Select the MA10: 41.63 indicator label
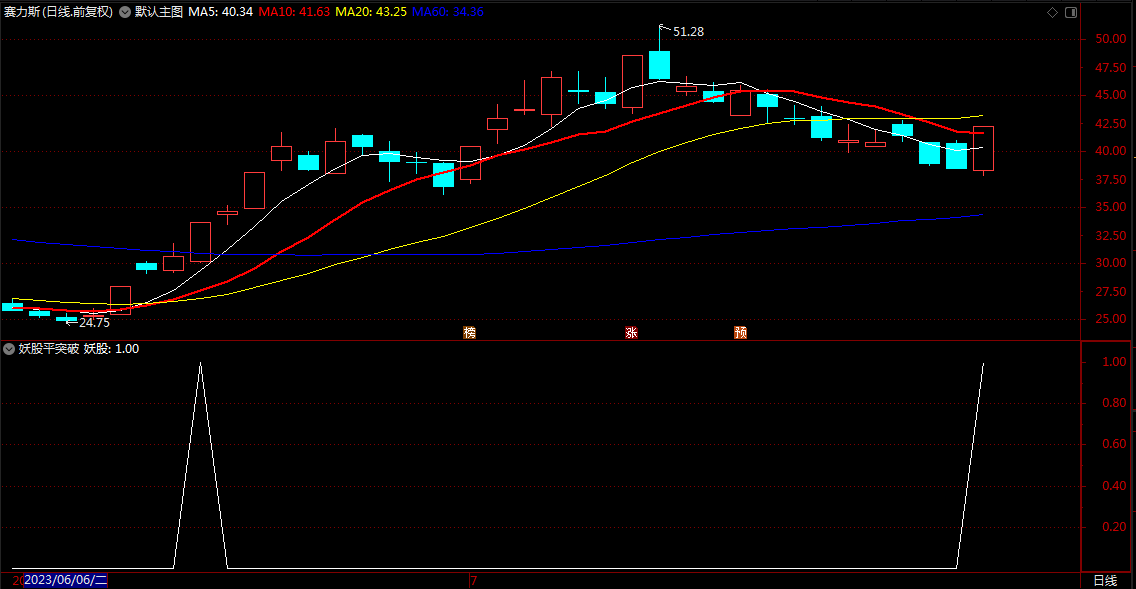1136x589 pixels. 294,12
